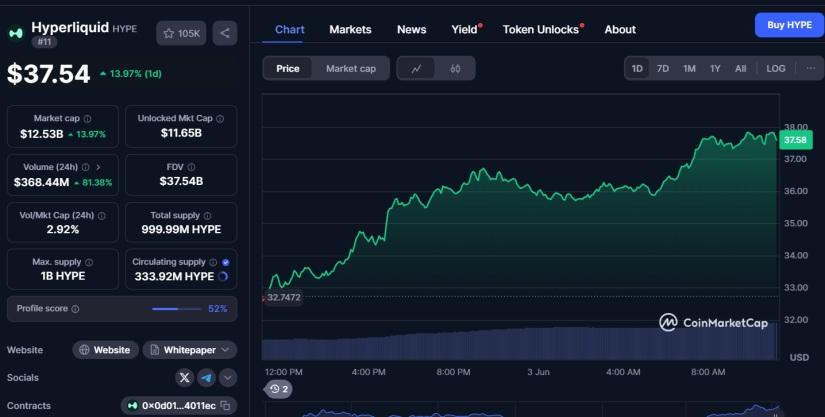Open the Markets tab
The height and width of the screenshot is (417, 825).
pyautogui.click(x=350, y=29)
